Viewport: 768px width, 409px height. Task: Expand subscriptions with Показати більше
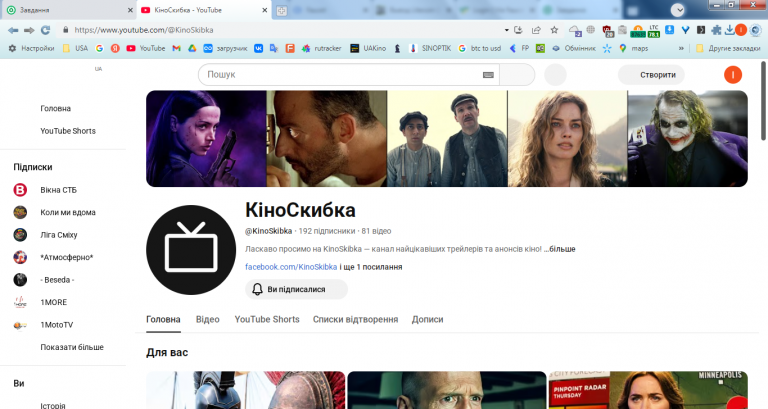[72, 347]
